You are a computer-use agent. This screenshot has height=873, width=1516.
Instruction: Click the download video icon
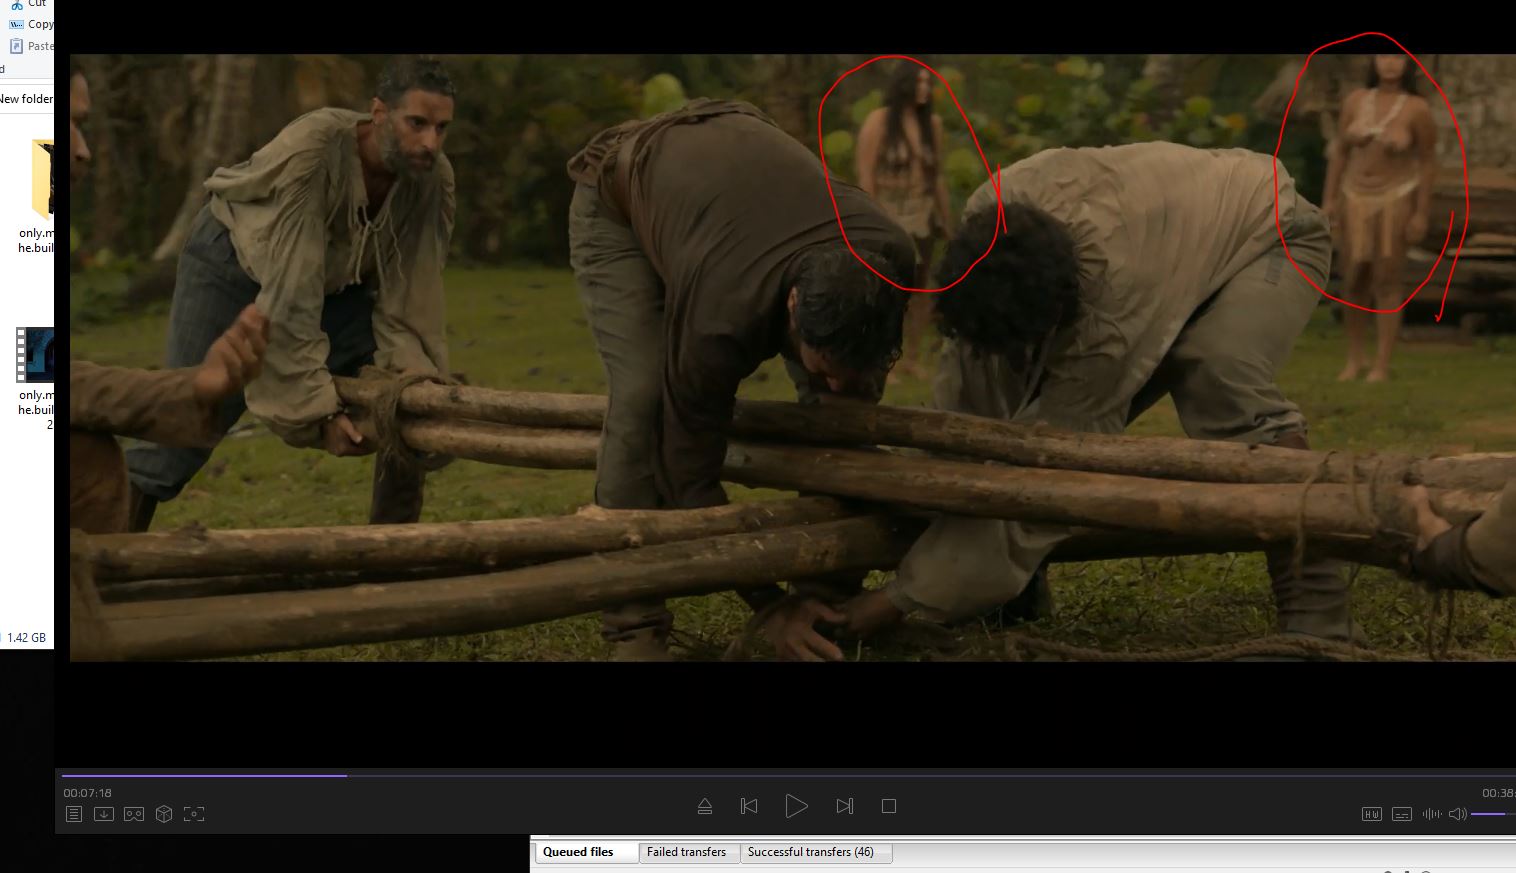click(103, 814)
